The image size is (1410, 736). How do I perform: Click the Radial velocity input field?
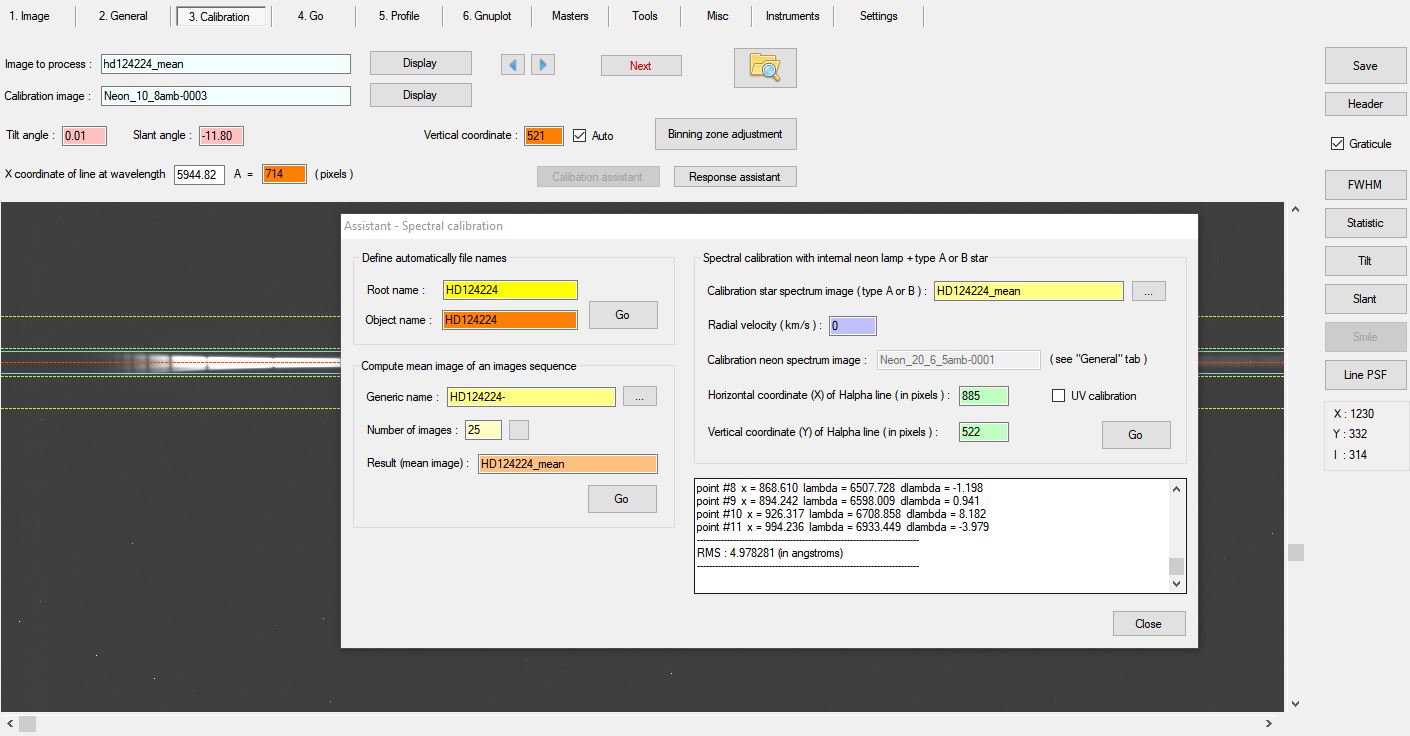point(852,326)
